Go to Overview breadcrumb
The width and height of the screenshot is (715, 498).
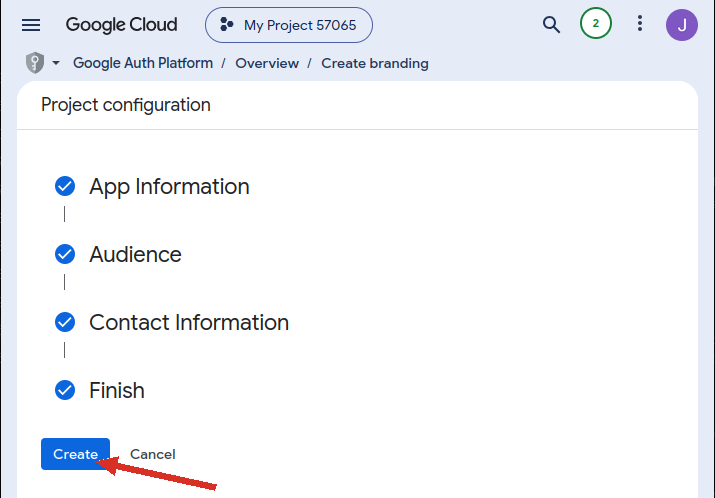267,63
